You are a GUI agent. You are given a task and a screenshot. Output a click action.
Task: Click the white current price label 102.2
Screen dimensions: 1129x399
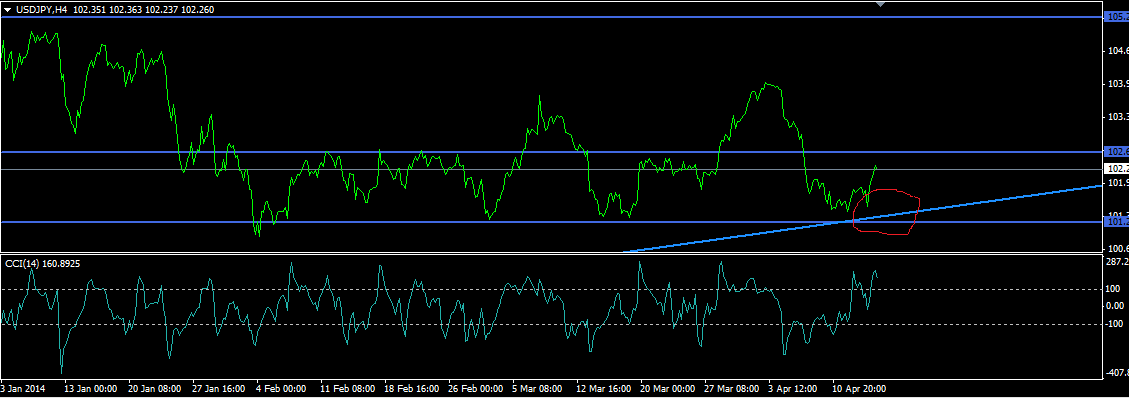(x=1116, y=169)
